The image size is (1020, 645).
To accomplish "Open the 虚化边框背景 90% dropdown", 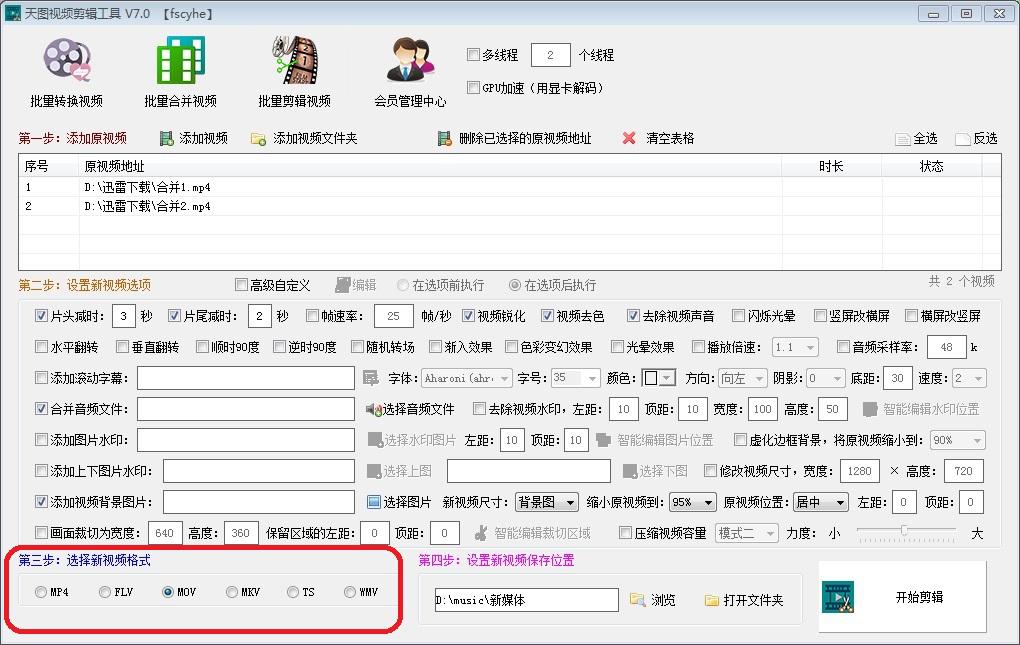I will coord(958,440).
